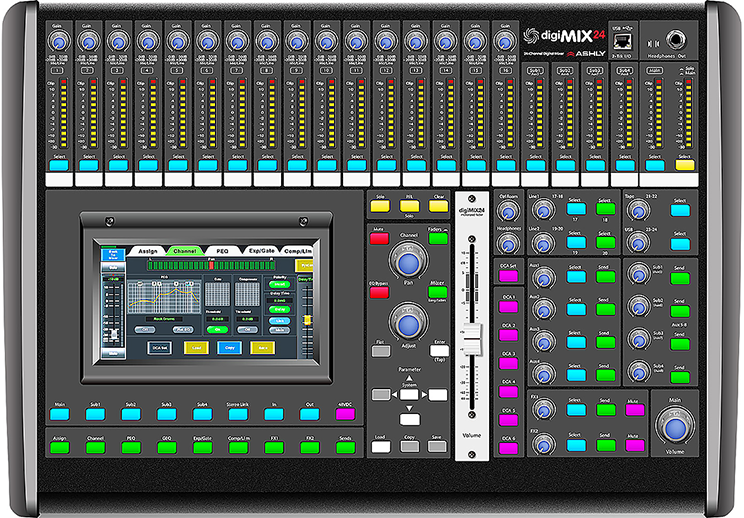This screenshot has height=518, width=744.
Task: Open the Exp/Gate tab on touchscreen
Action: 260,250
